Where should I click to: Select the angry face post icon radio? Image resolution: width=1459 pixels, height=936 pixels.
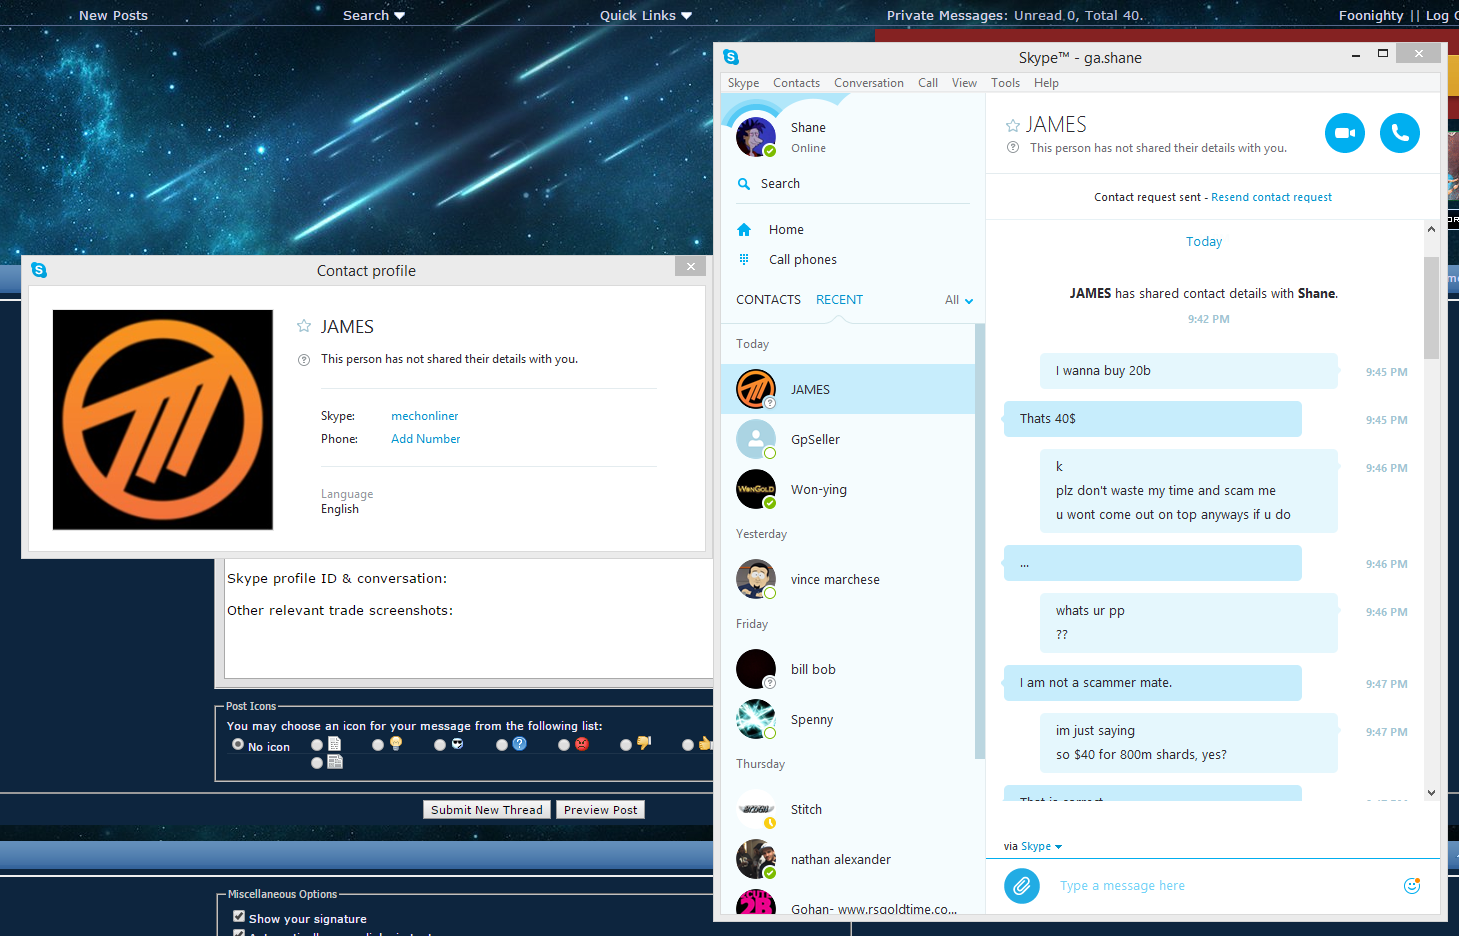coord(564,745)
